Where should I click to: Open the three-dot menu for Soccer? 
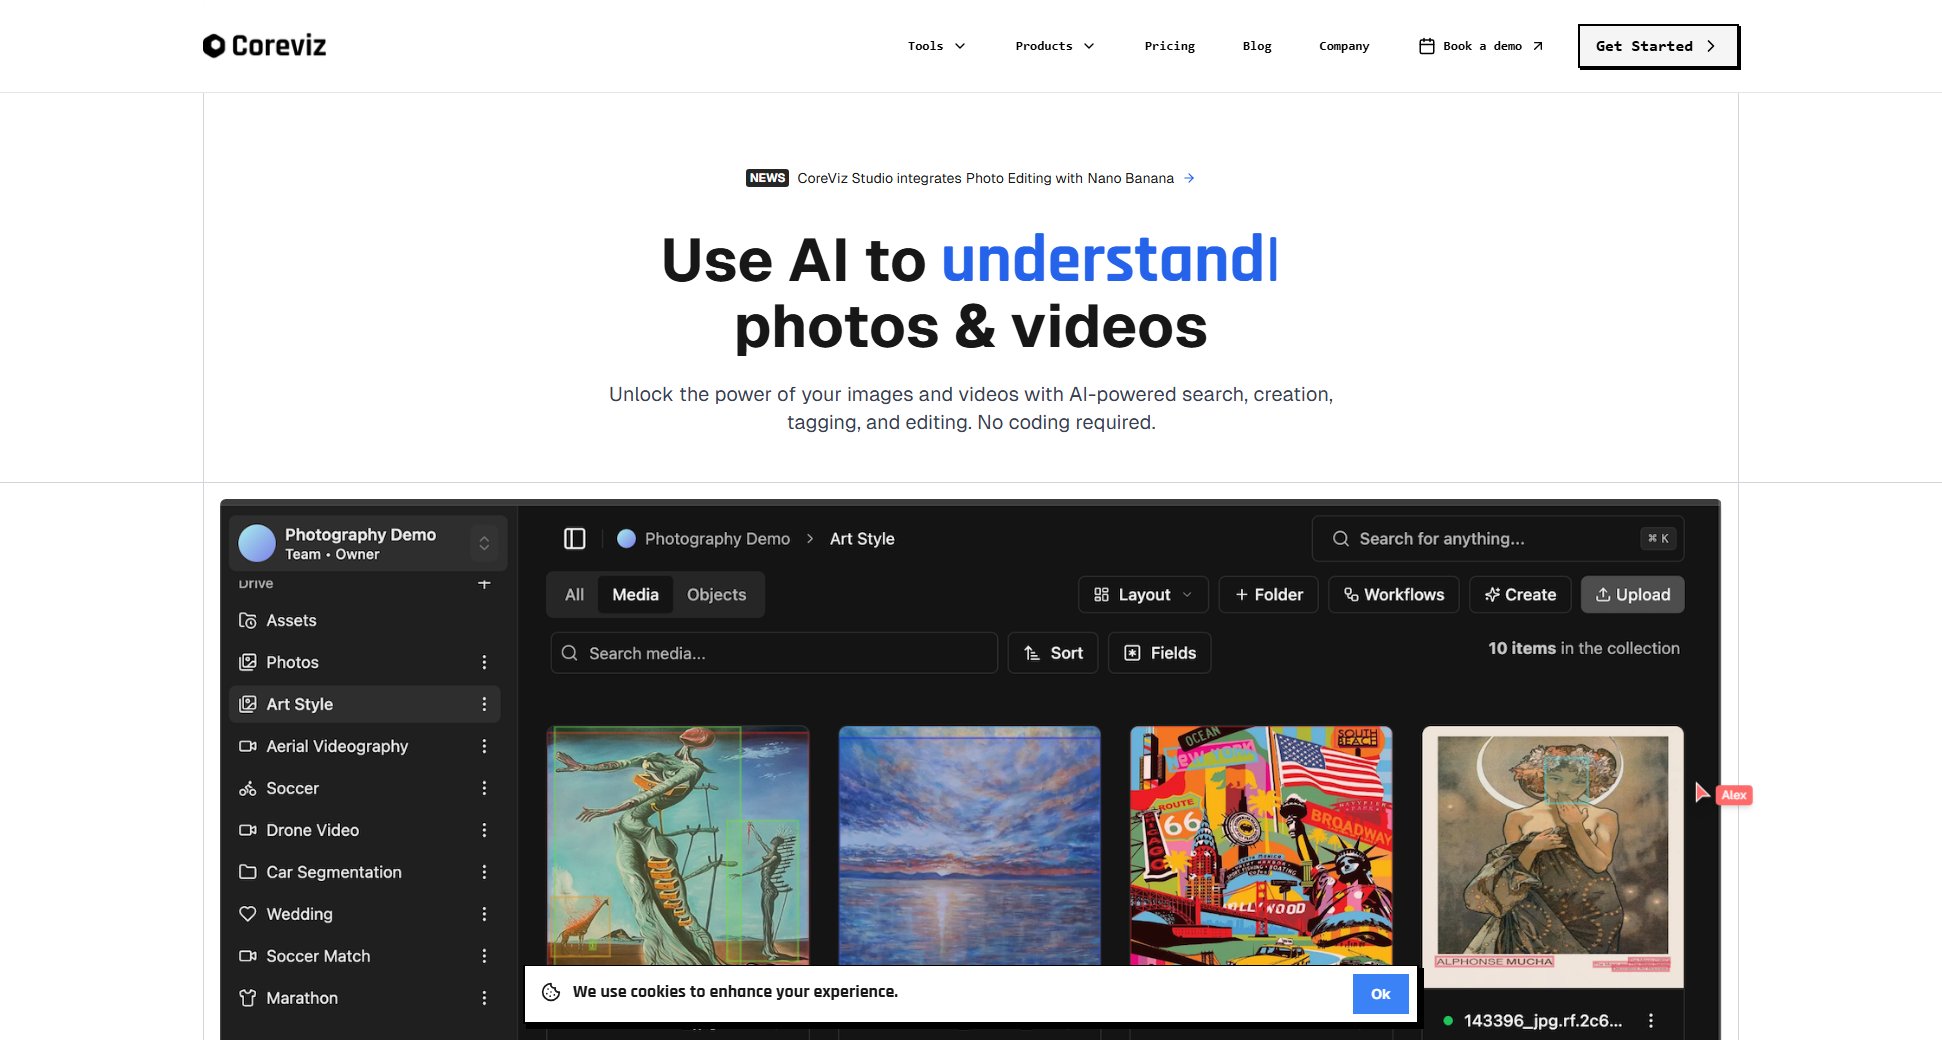tap(484, 788)
